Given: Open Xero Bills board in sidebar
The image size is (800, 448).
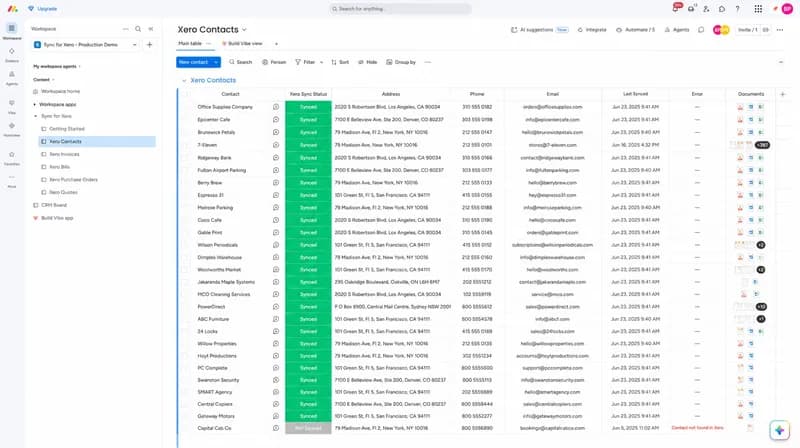Looking at the screenshot, I should coord(60,167).
